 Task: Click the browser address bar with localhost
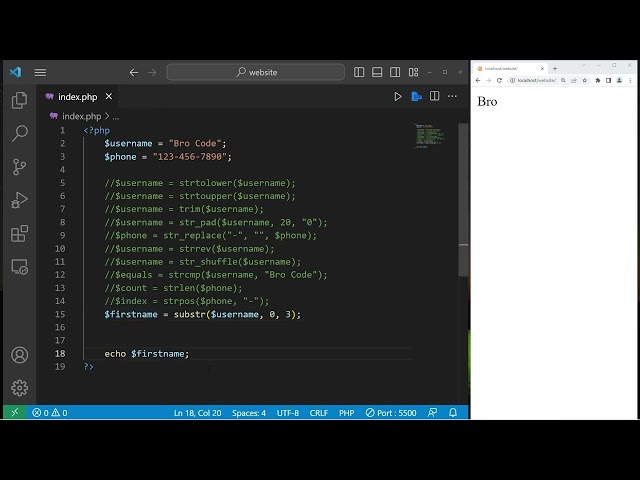[x=536, y=80]
